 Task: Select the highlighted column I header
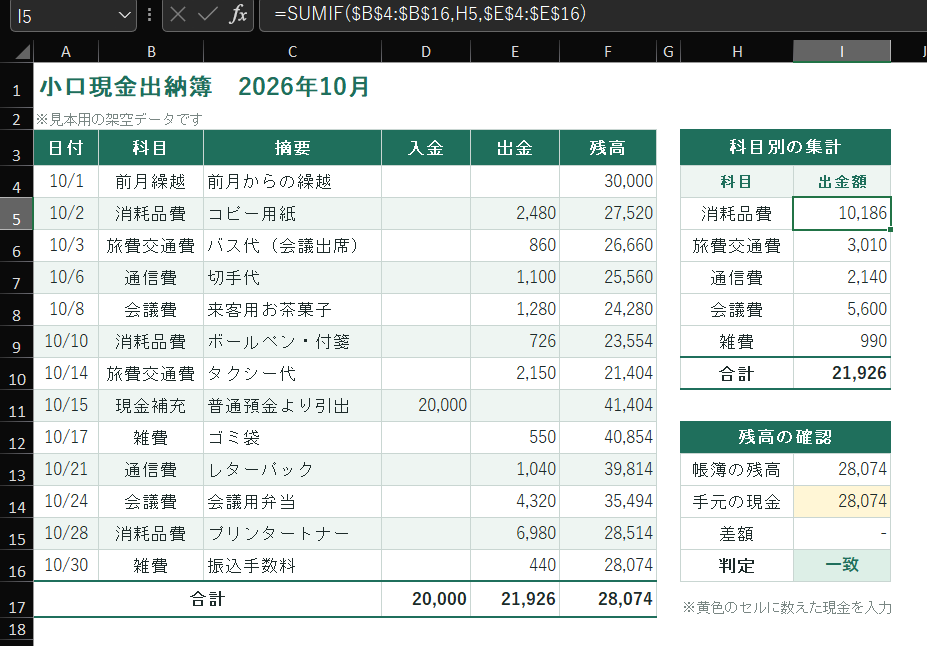coord(842,52)
